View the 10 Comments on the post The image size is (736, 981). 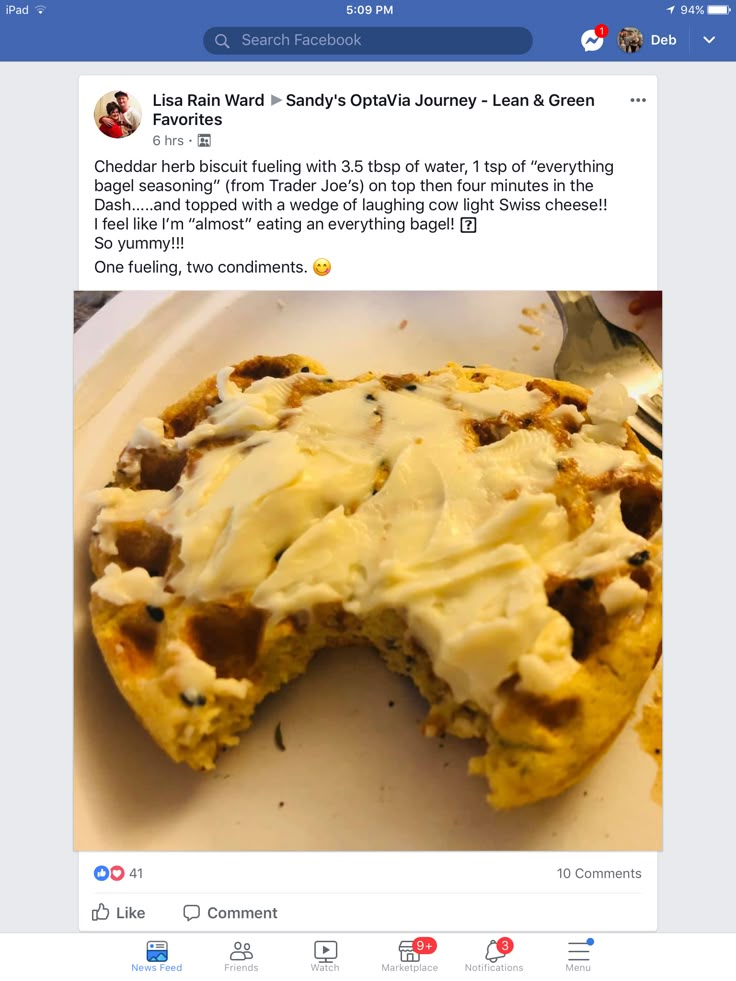point(599,873)
